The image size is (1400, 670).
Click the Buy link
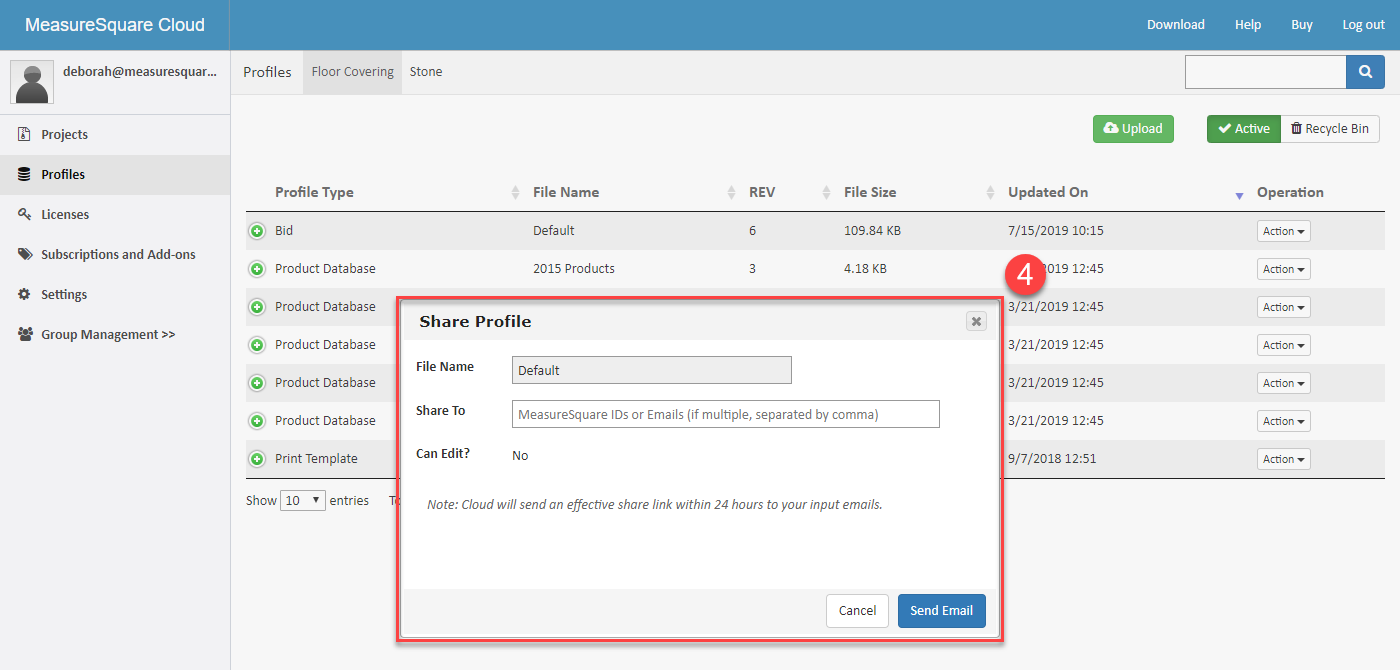click(1302, 25)
